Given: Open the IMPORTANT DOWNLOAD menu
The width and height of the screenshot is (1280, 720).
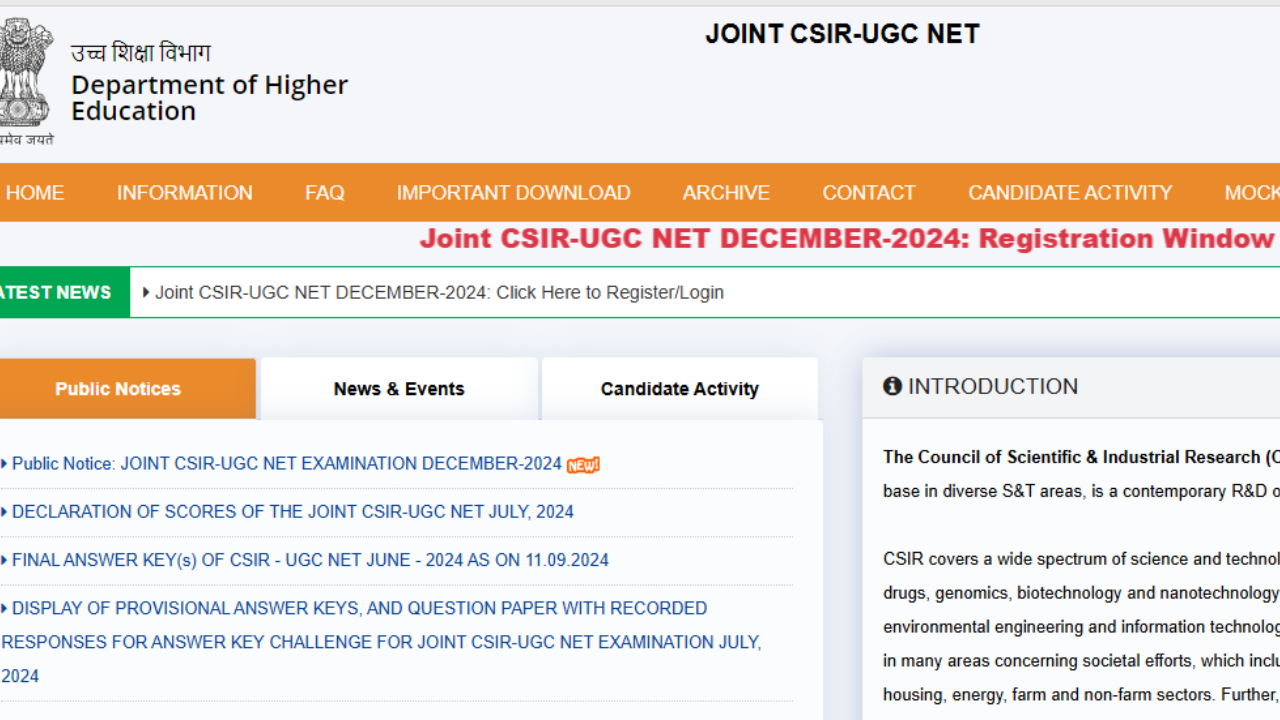Looking at the screenshot, I should (513, 192).
